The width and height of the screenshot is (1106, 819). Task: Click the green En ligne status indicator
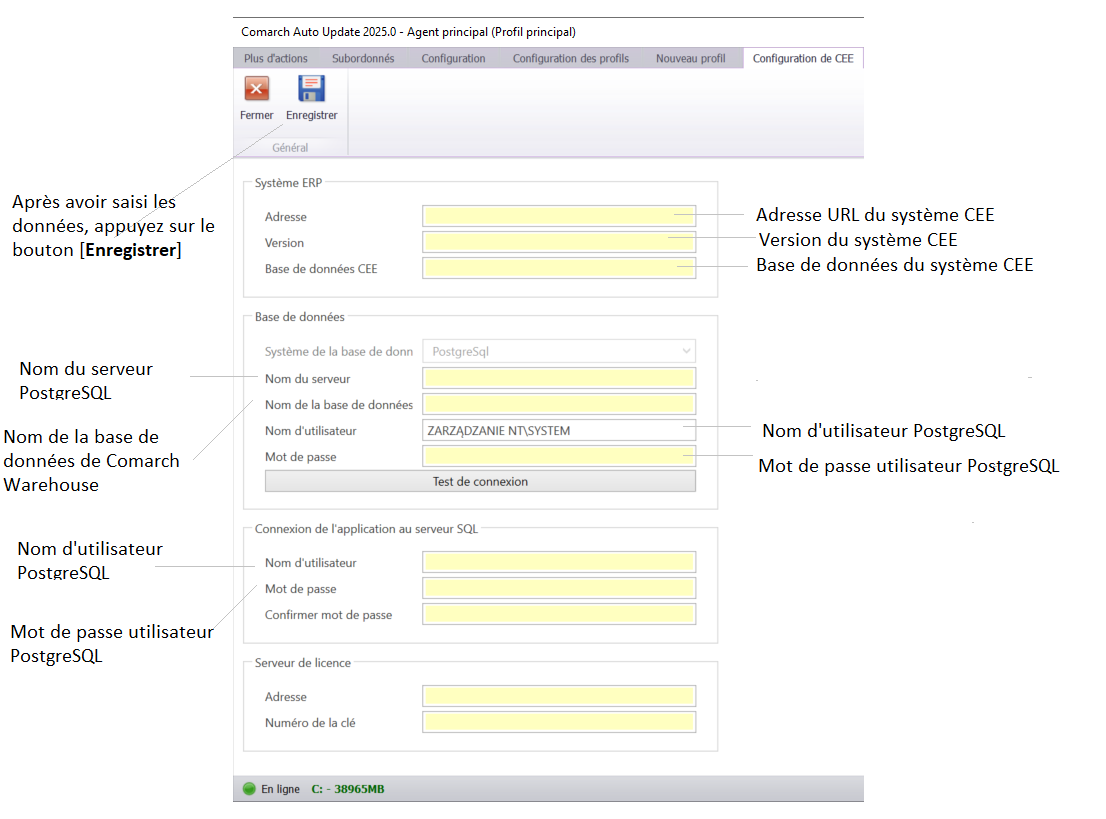pos(249,789)
